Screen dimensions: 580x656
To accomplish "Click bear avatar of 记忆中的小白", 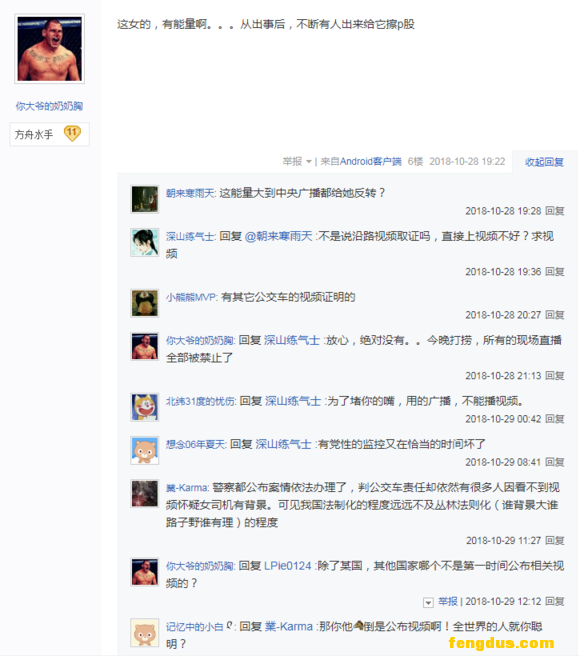I will coord(144,632).
